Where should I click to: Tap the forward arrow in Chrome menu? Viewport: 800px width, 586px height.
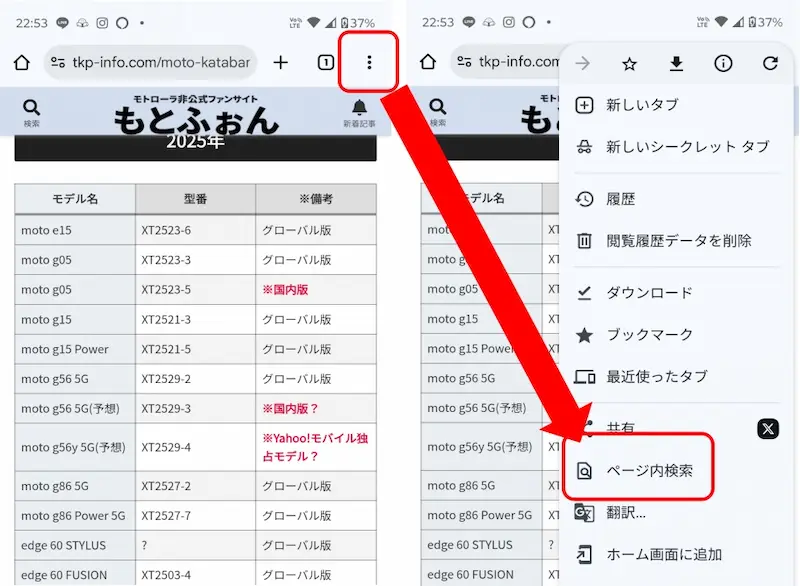click(583, 64)
